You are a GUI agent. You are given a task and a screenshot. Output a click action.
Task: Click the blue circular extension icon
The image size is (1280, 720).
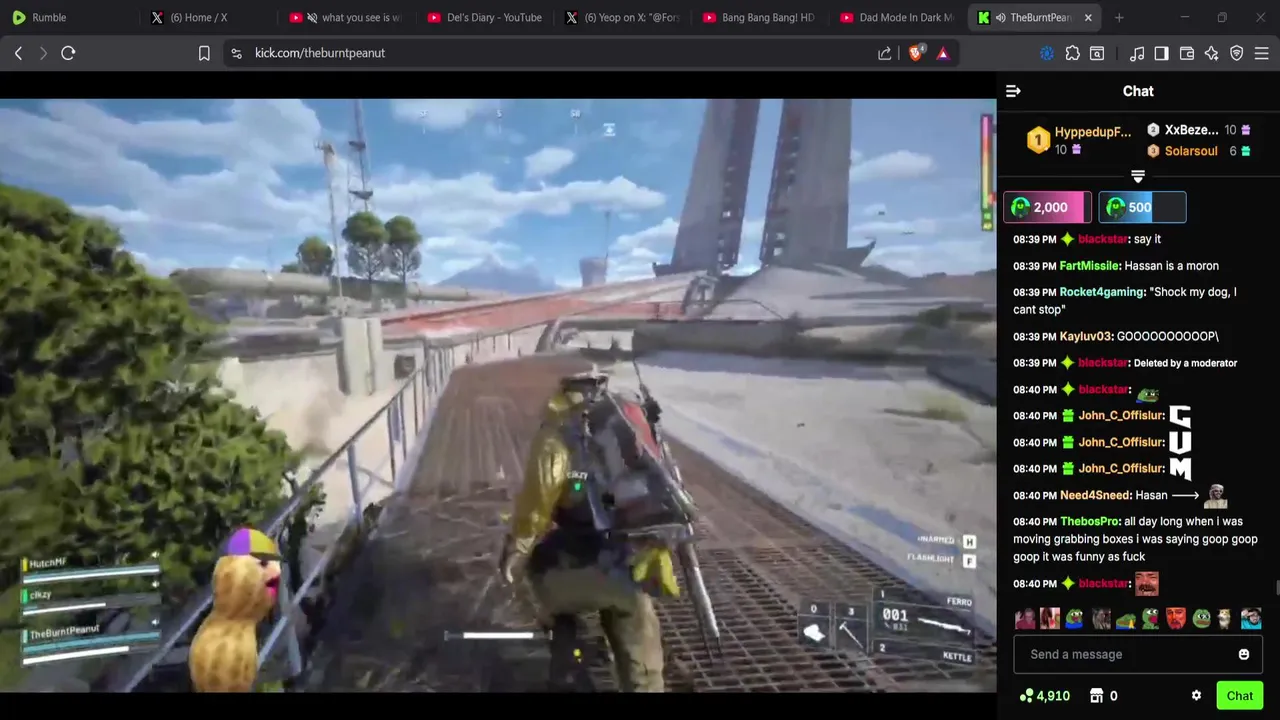click(1047, 53)
